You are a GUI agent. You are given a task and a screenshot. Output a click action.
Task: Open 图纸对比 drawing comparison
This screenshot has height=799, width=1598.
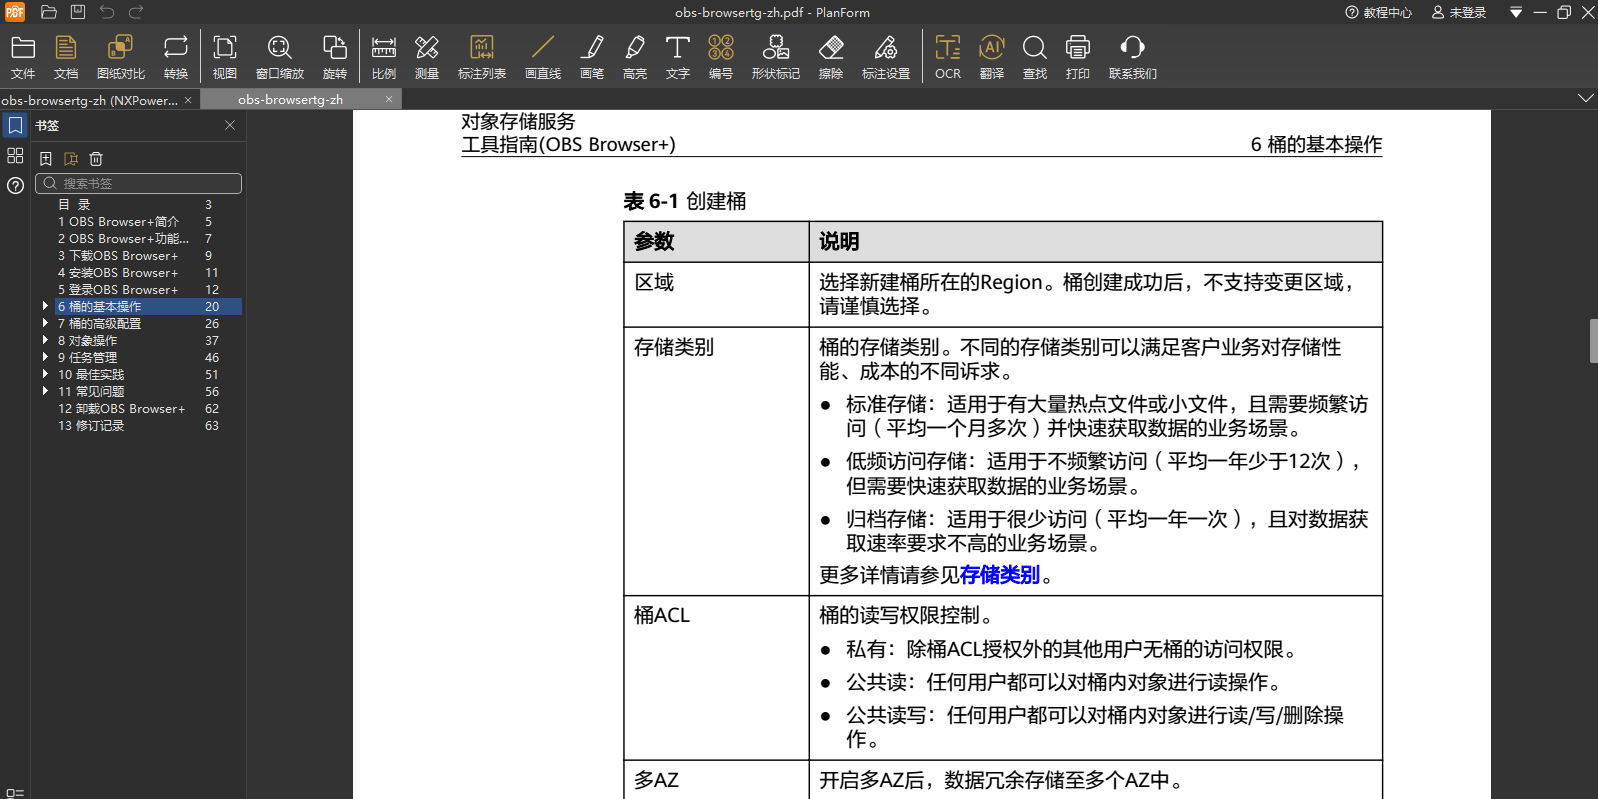click(x=121, y=57)
